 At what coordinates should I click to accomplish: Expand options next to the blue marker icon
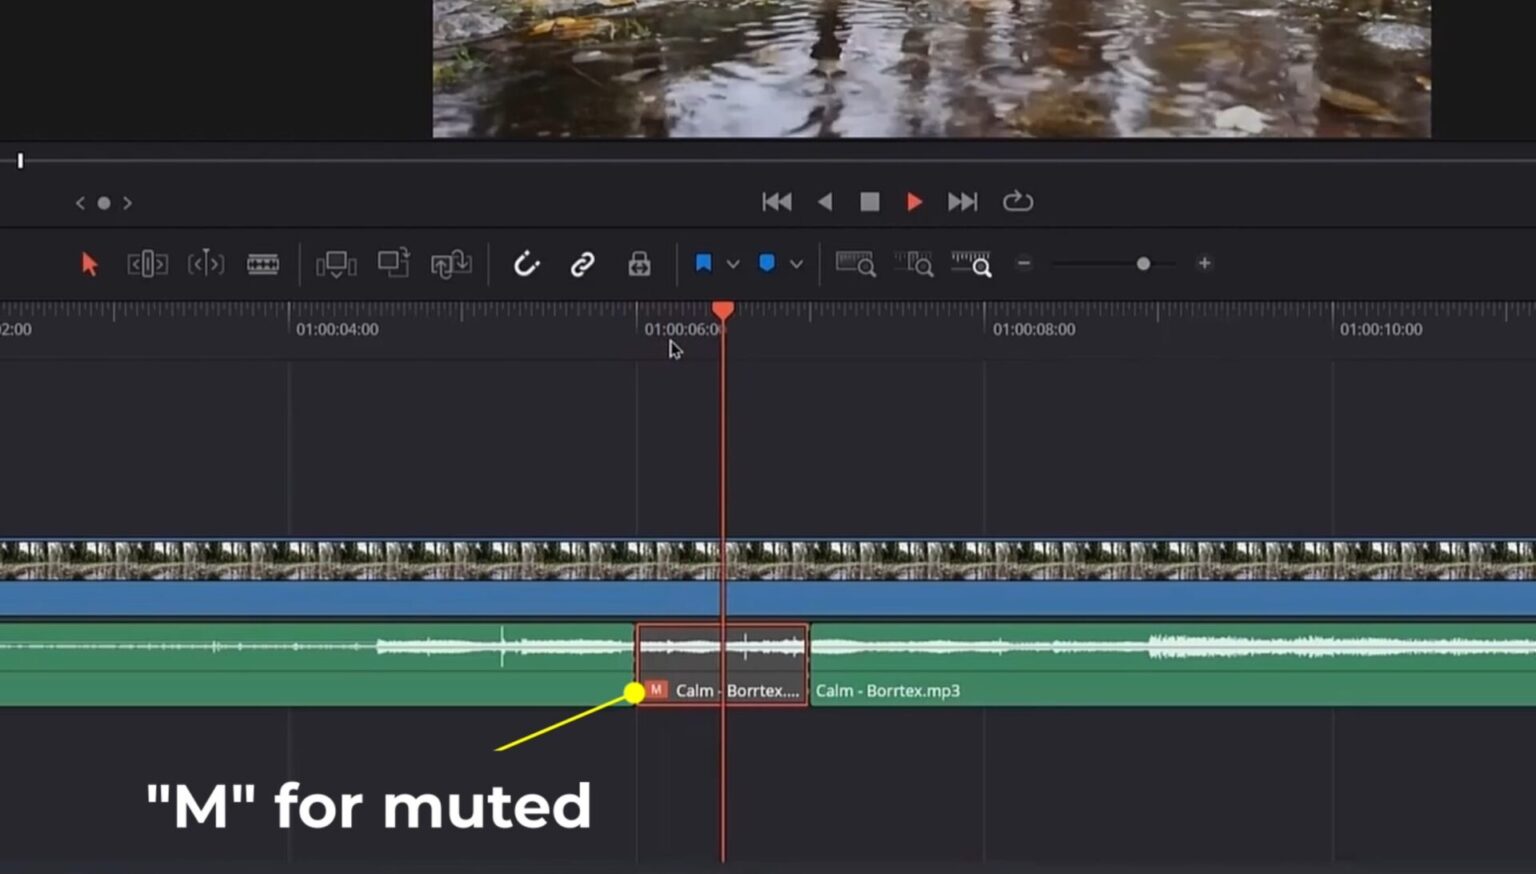point(796,263)
